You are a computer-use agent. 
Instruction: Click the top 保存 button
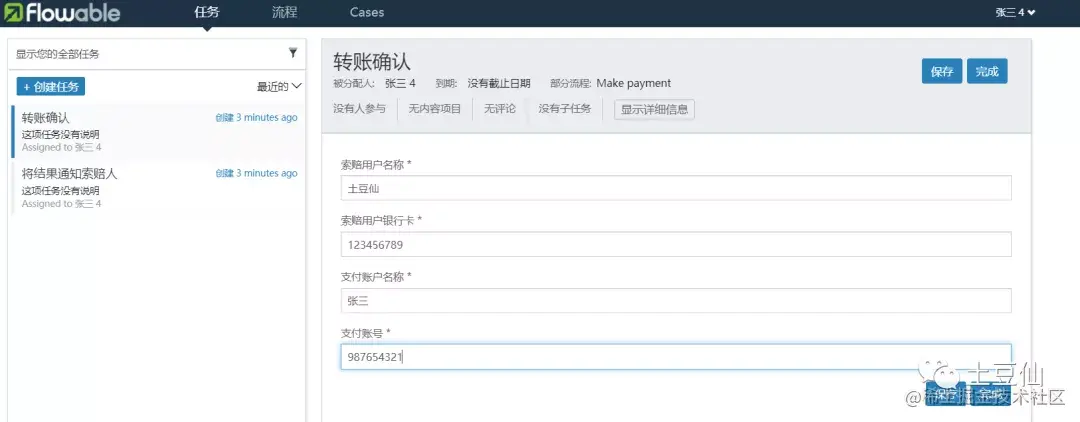click(x=942, y=72)
